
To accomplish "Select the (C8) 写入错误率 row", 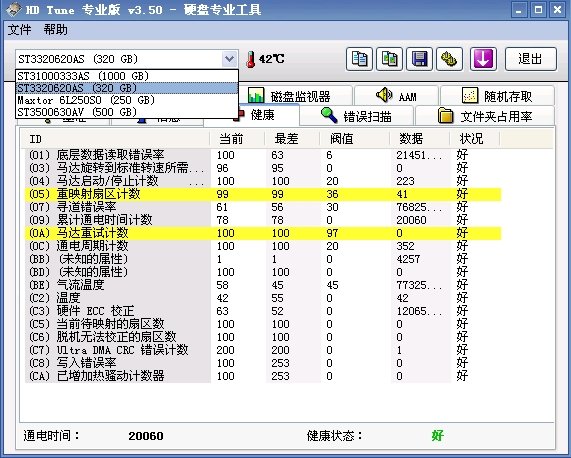I will [263, 363].
